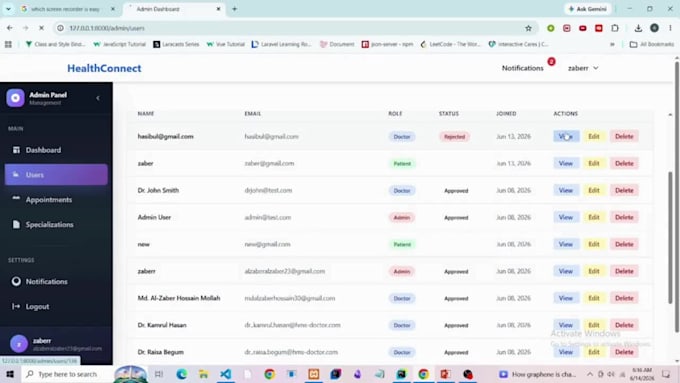Delete Dr. Kamrul Hasan's record
The height and width of the screenshot is (383, 680).
[x=624, y=325]
